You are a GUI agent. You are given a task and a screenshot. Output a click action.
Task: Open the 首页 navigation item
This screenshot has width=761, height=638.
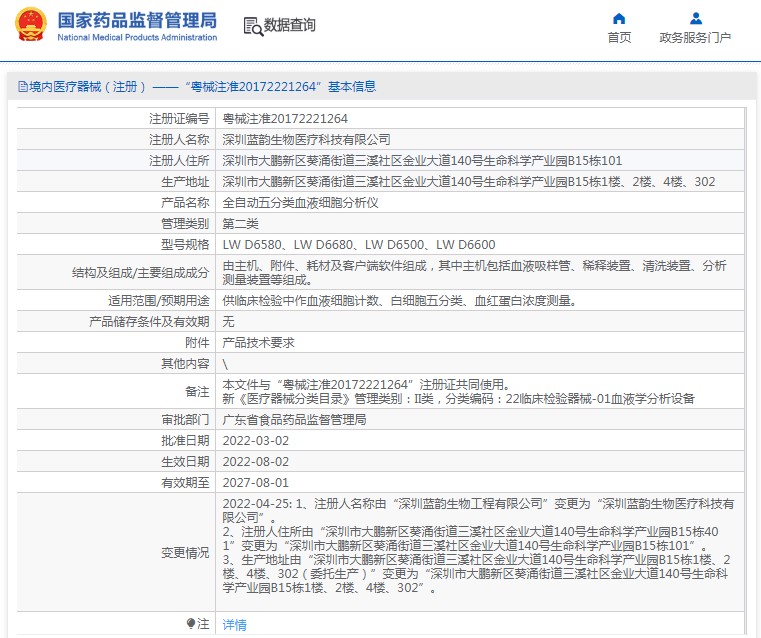point(619,38)
